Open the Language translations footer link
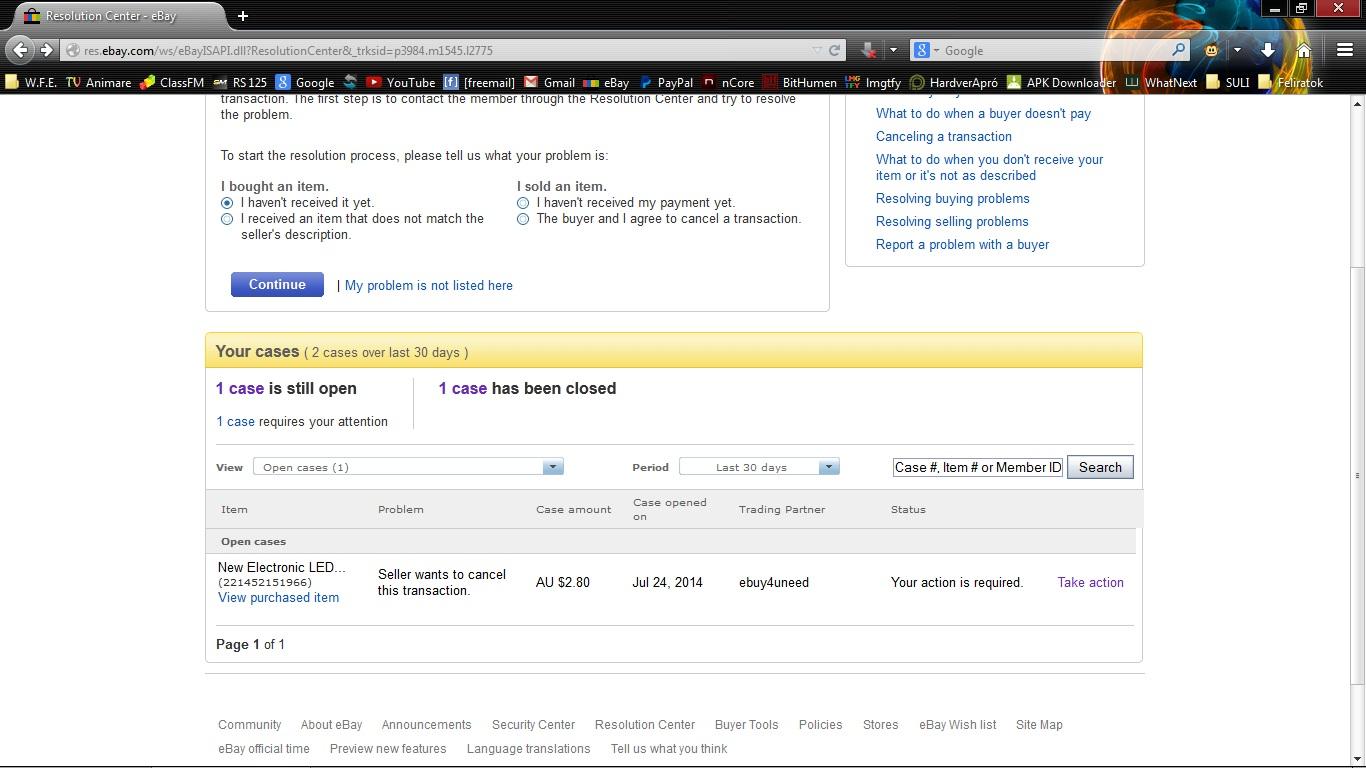 [528, 748]
